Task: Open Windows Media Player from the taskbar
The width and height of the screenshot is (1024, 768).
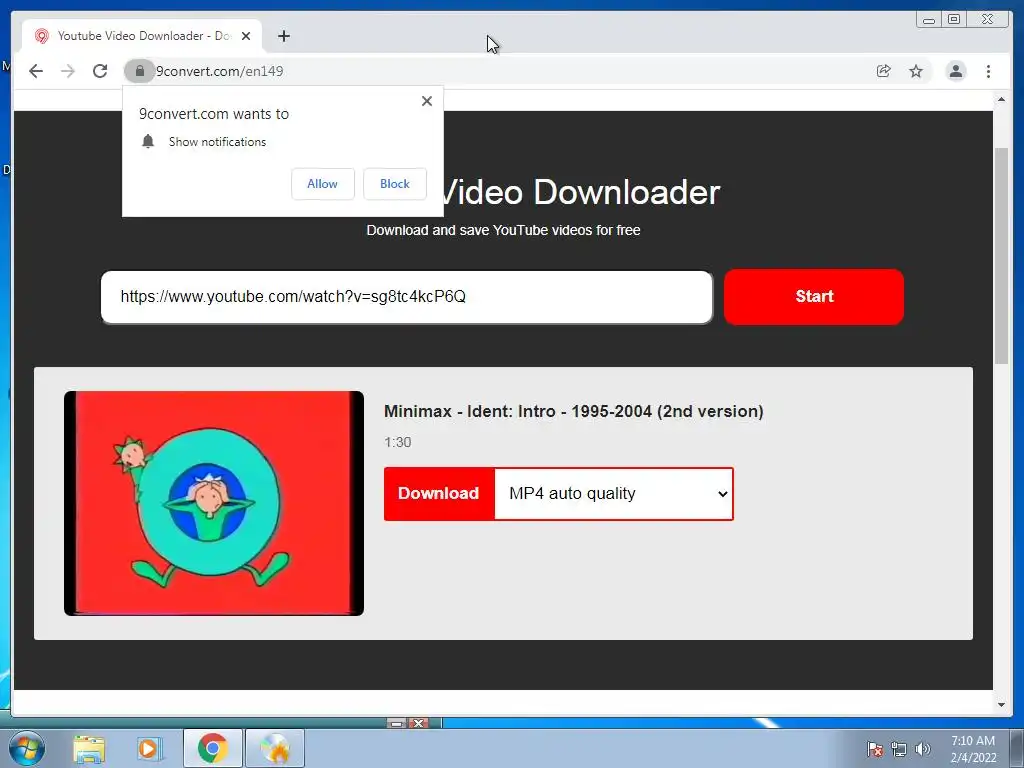Action: click(x=149, y=748)
